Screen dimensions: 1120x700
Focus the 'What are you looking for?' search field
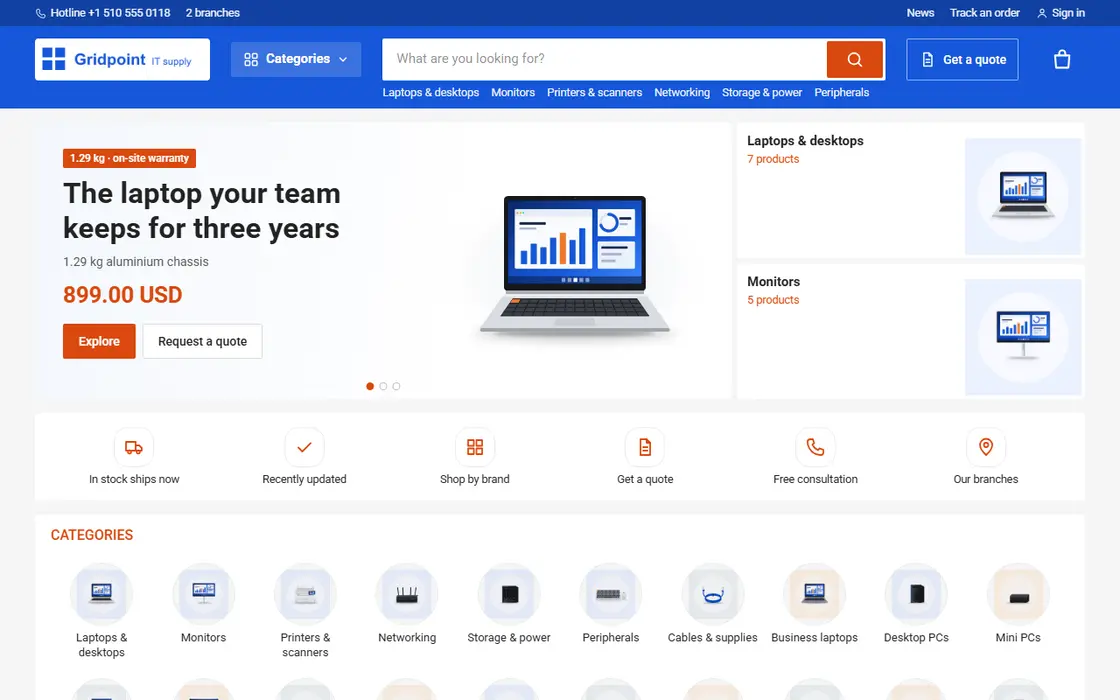[604, 59]
